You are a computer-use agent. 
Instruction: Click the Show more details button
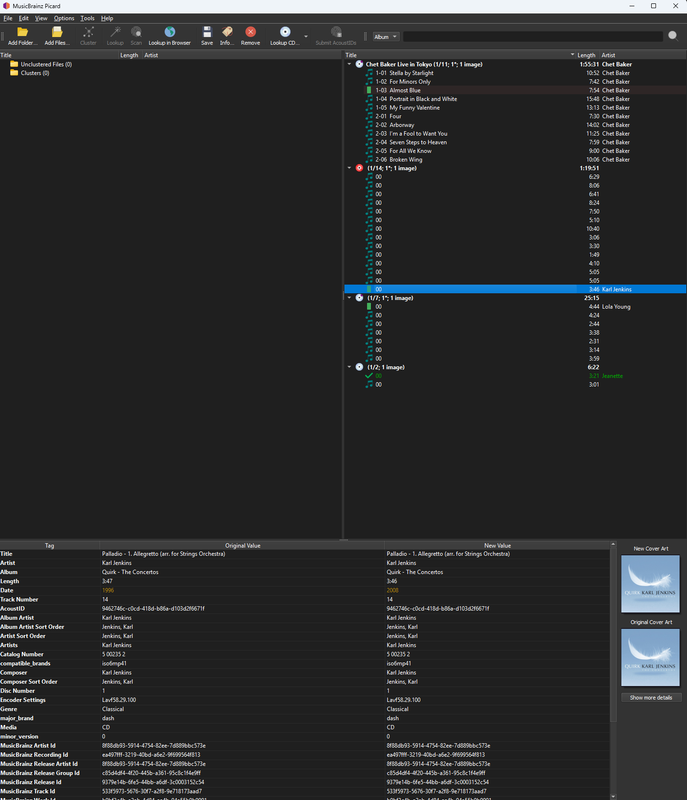click(x=651, y=697)
